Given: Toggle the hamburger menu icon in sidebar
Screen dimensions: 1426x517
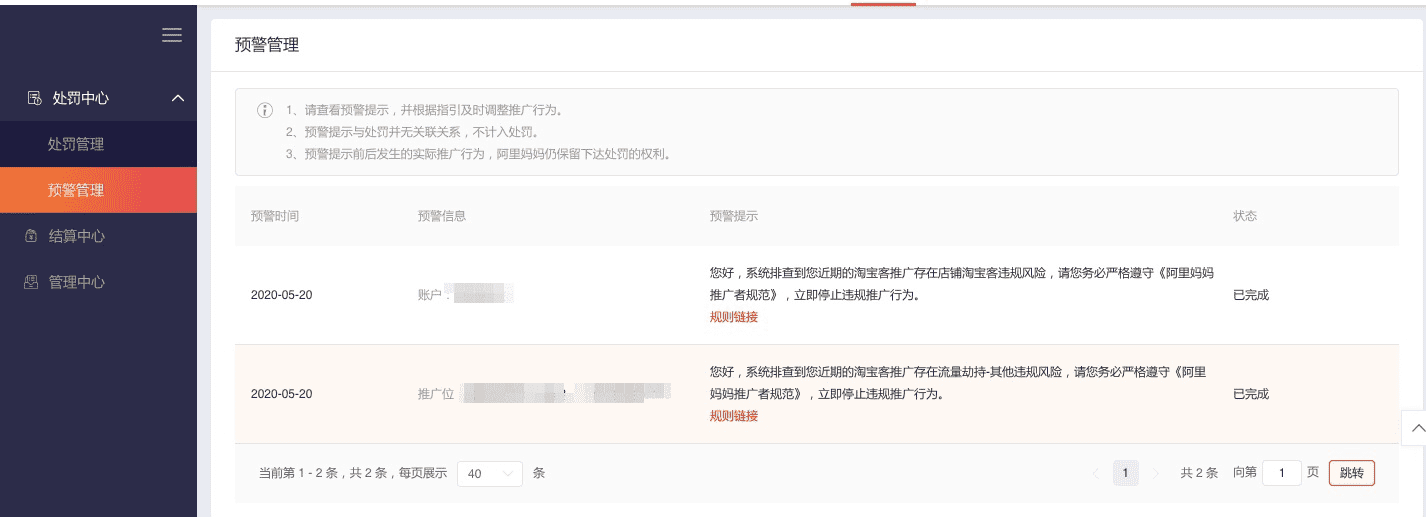Looking at the screenshot, I should click(x=172, y=35).
